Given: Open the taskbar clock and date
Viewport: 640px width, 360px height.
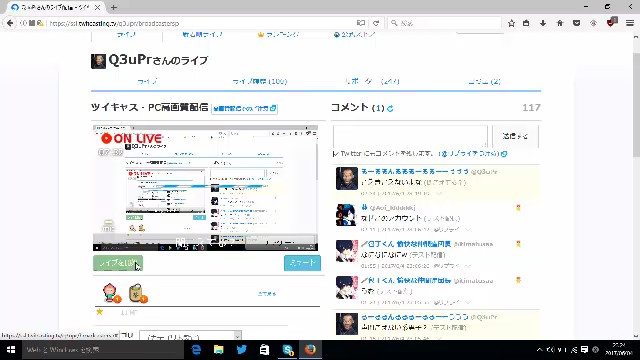Looking at the screenshot, I should pos(619,350).
